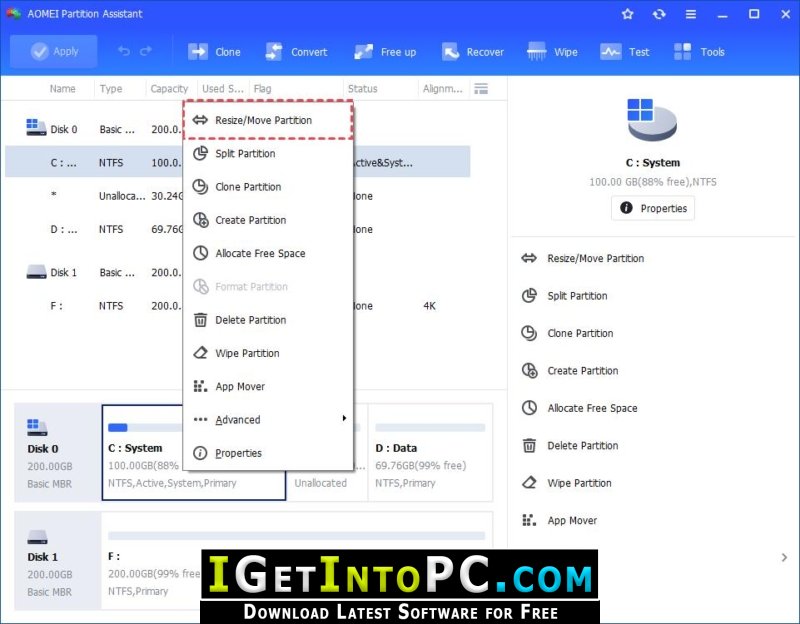This screenshot has height=624, width=800.
Task: Click the refresh icon in title bar
Action: (x=659, y=14)
